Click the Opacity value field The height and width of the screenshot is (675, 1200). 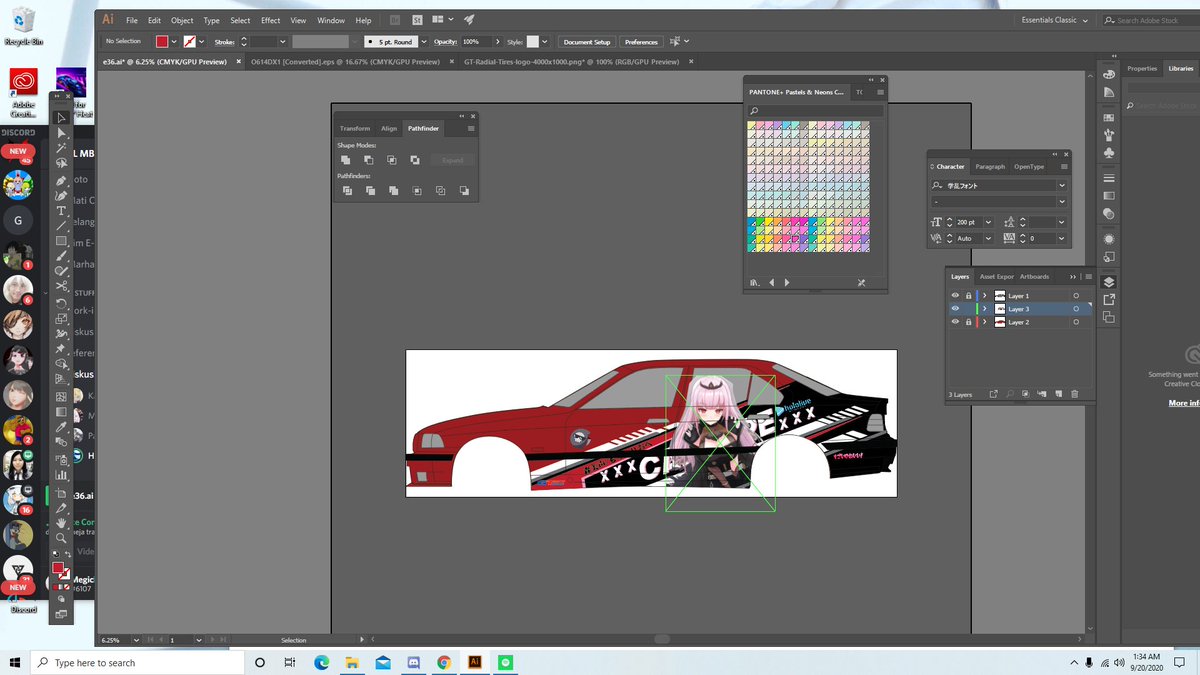pos(474,42)
